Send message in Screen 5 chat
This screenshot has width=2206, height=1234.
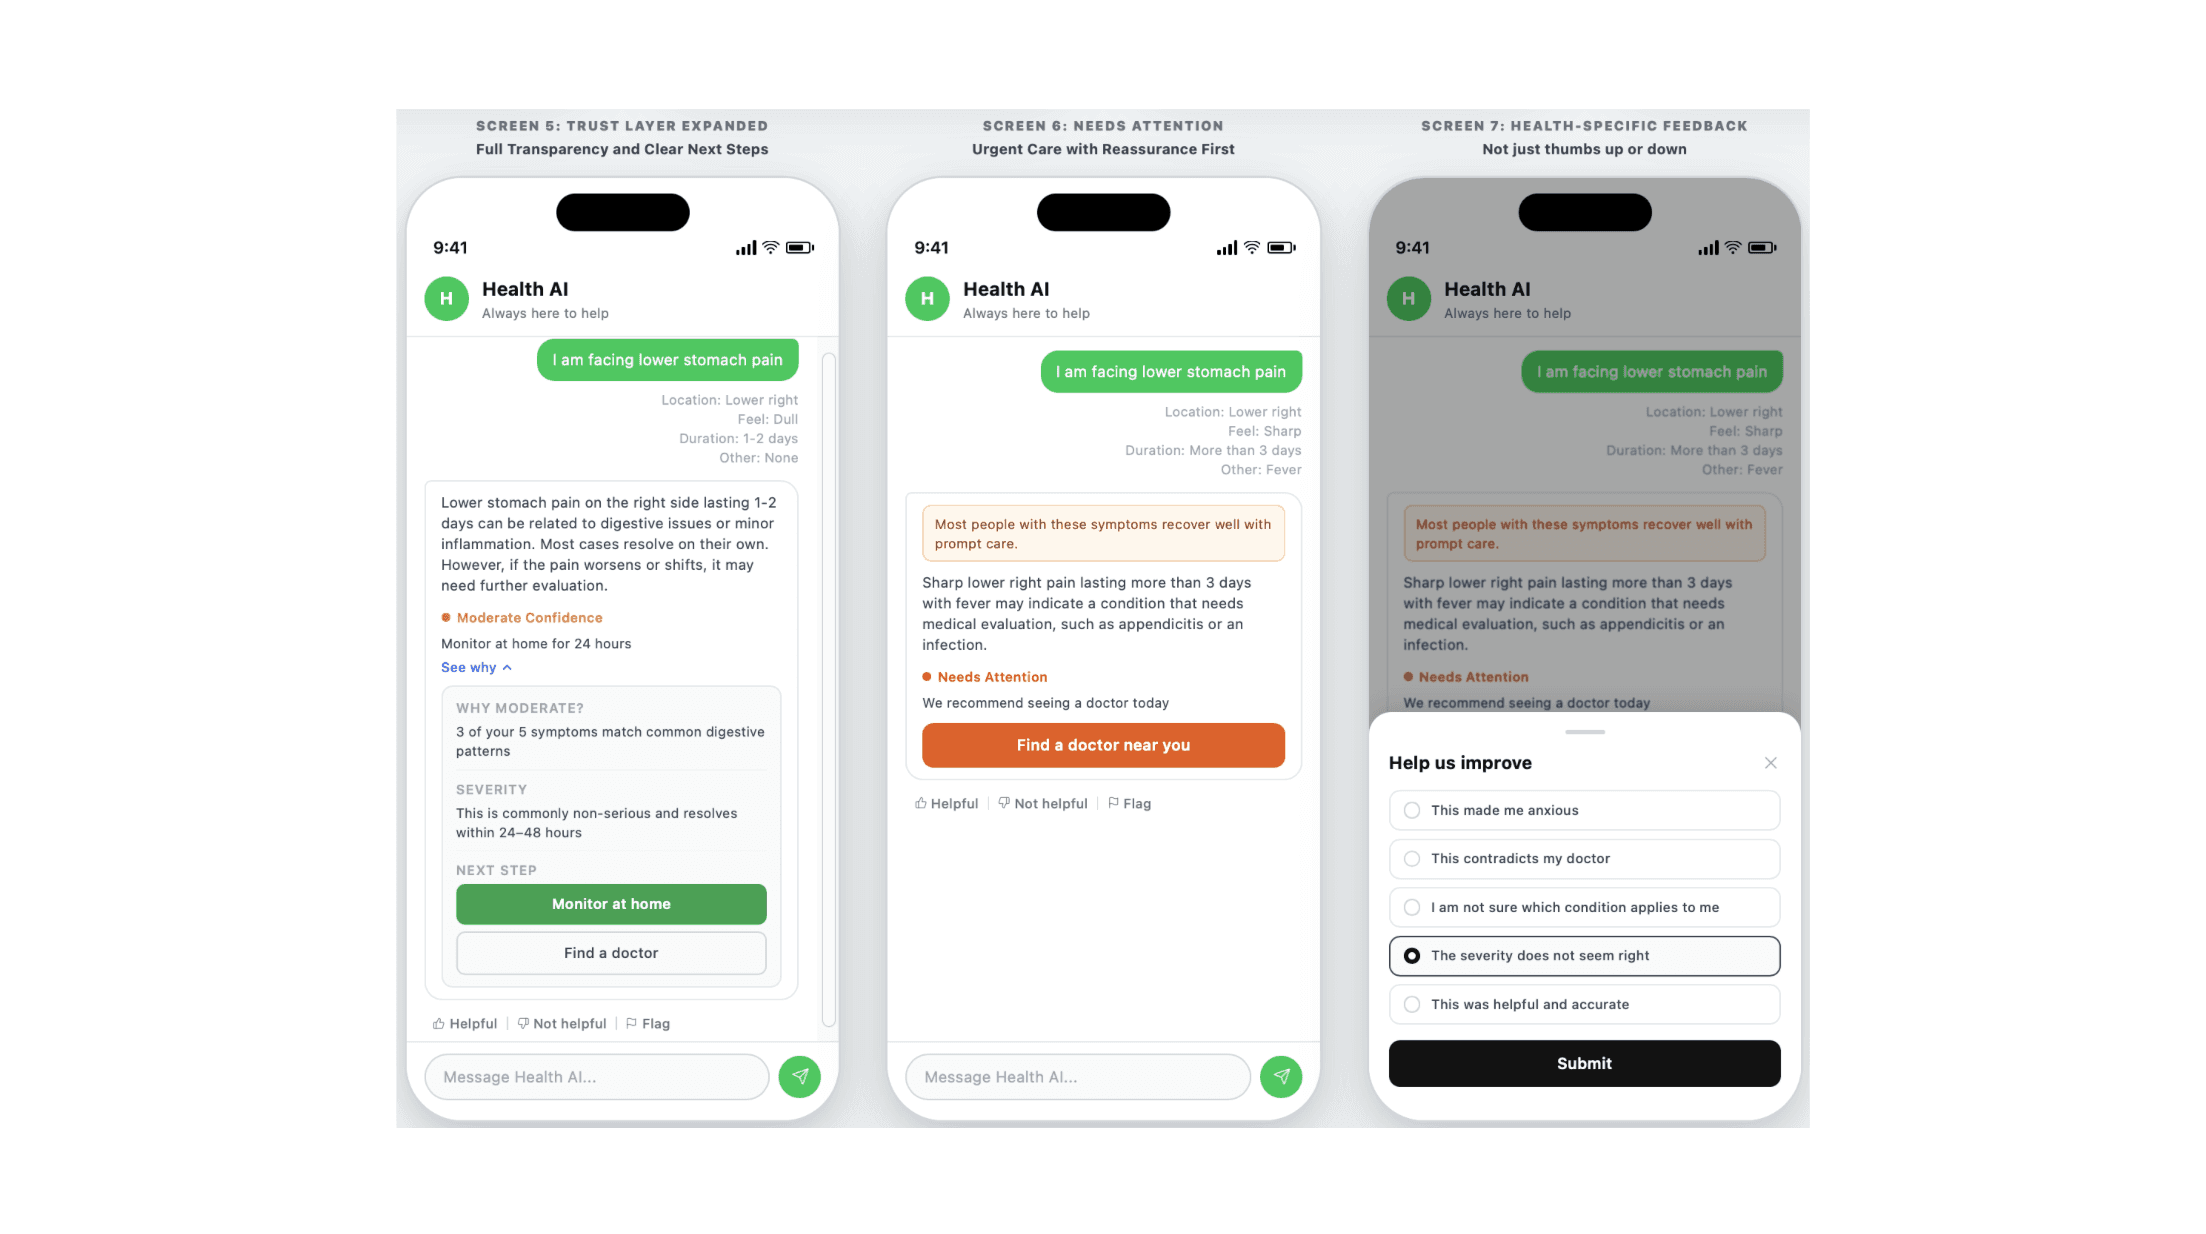pos(799,1077)
